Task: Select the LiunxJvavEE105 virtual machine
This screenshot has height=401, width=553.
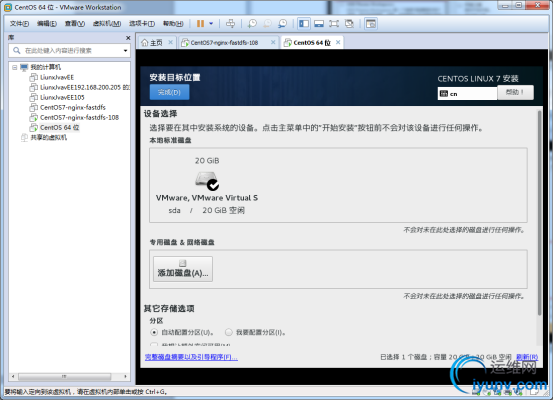Action: (62, 97)
